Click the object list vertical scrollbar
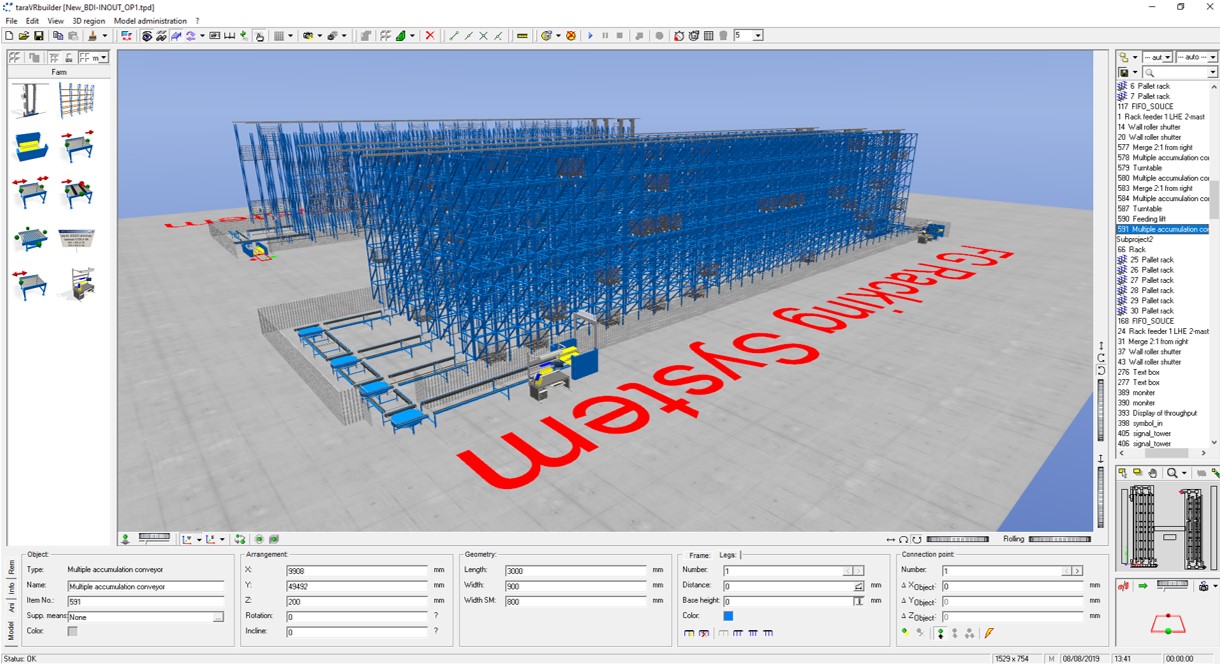Image resolution: width=1220 pixels, height=664 pixels. [1214, 200]
